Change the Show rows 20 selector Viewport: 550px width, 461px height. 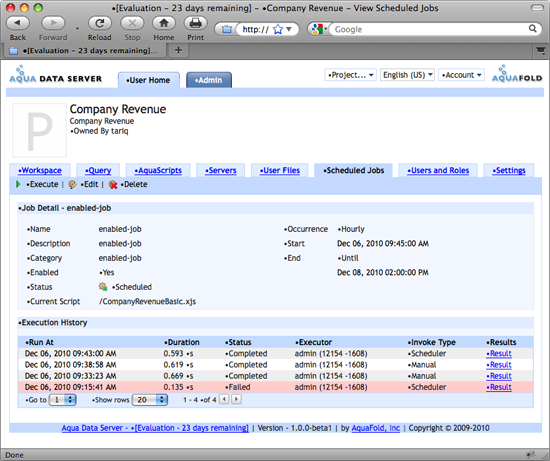pos(150,400)
